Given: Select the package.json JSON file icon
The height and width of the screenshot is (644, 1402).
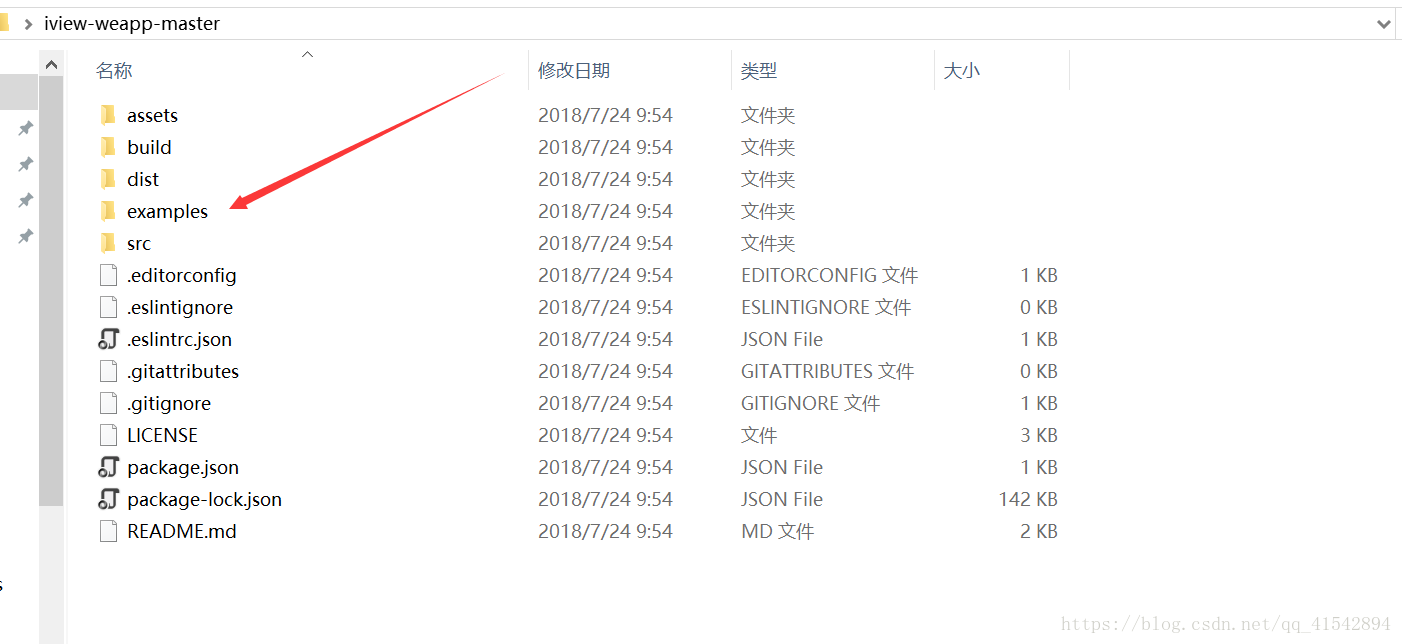Looking at the screenshot, I should point(108,467).
